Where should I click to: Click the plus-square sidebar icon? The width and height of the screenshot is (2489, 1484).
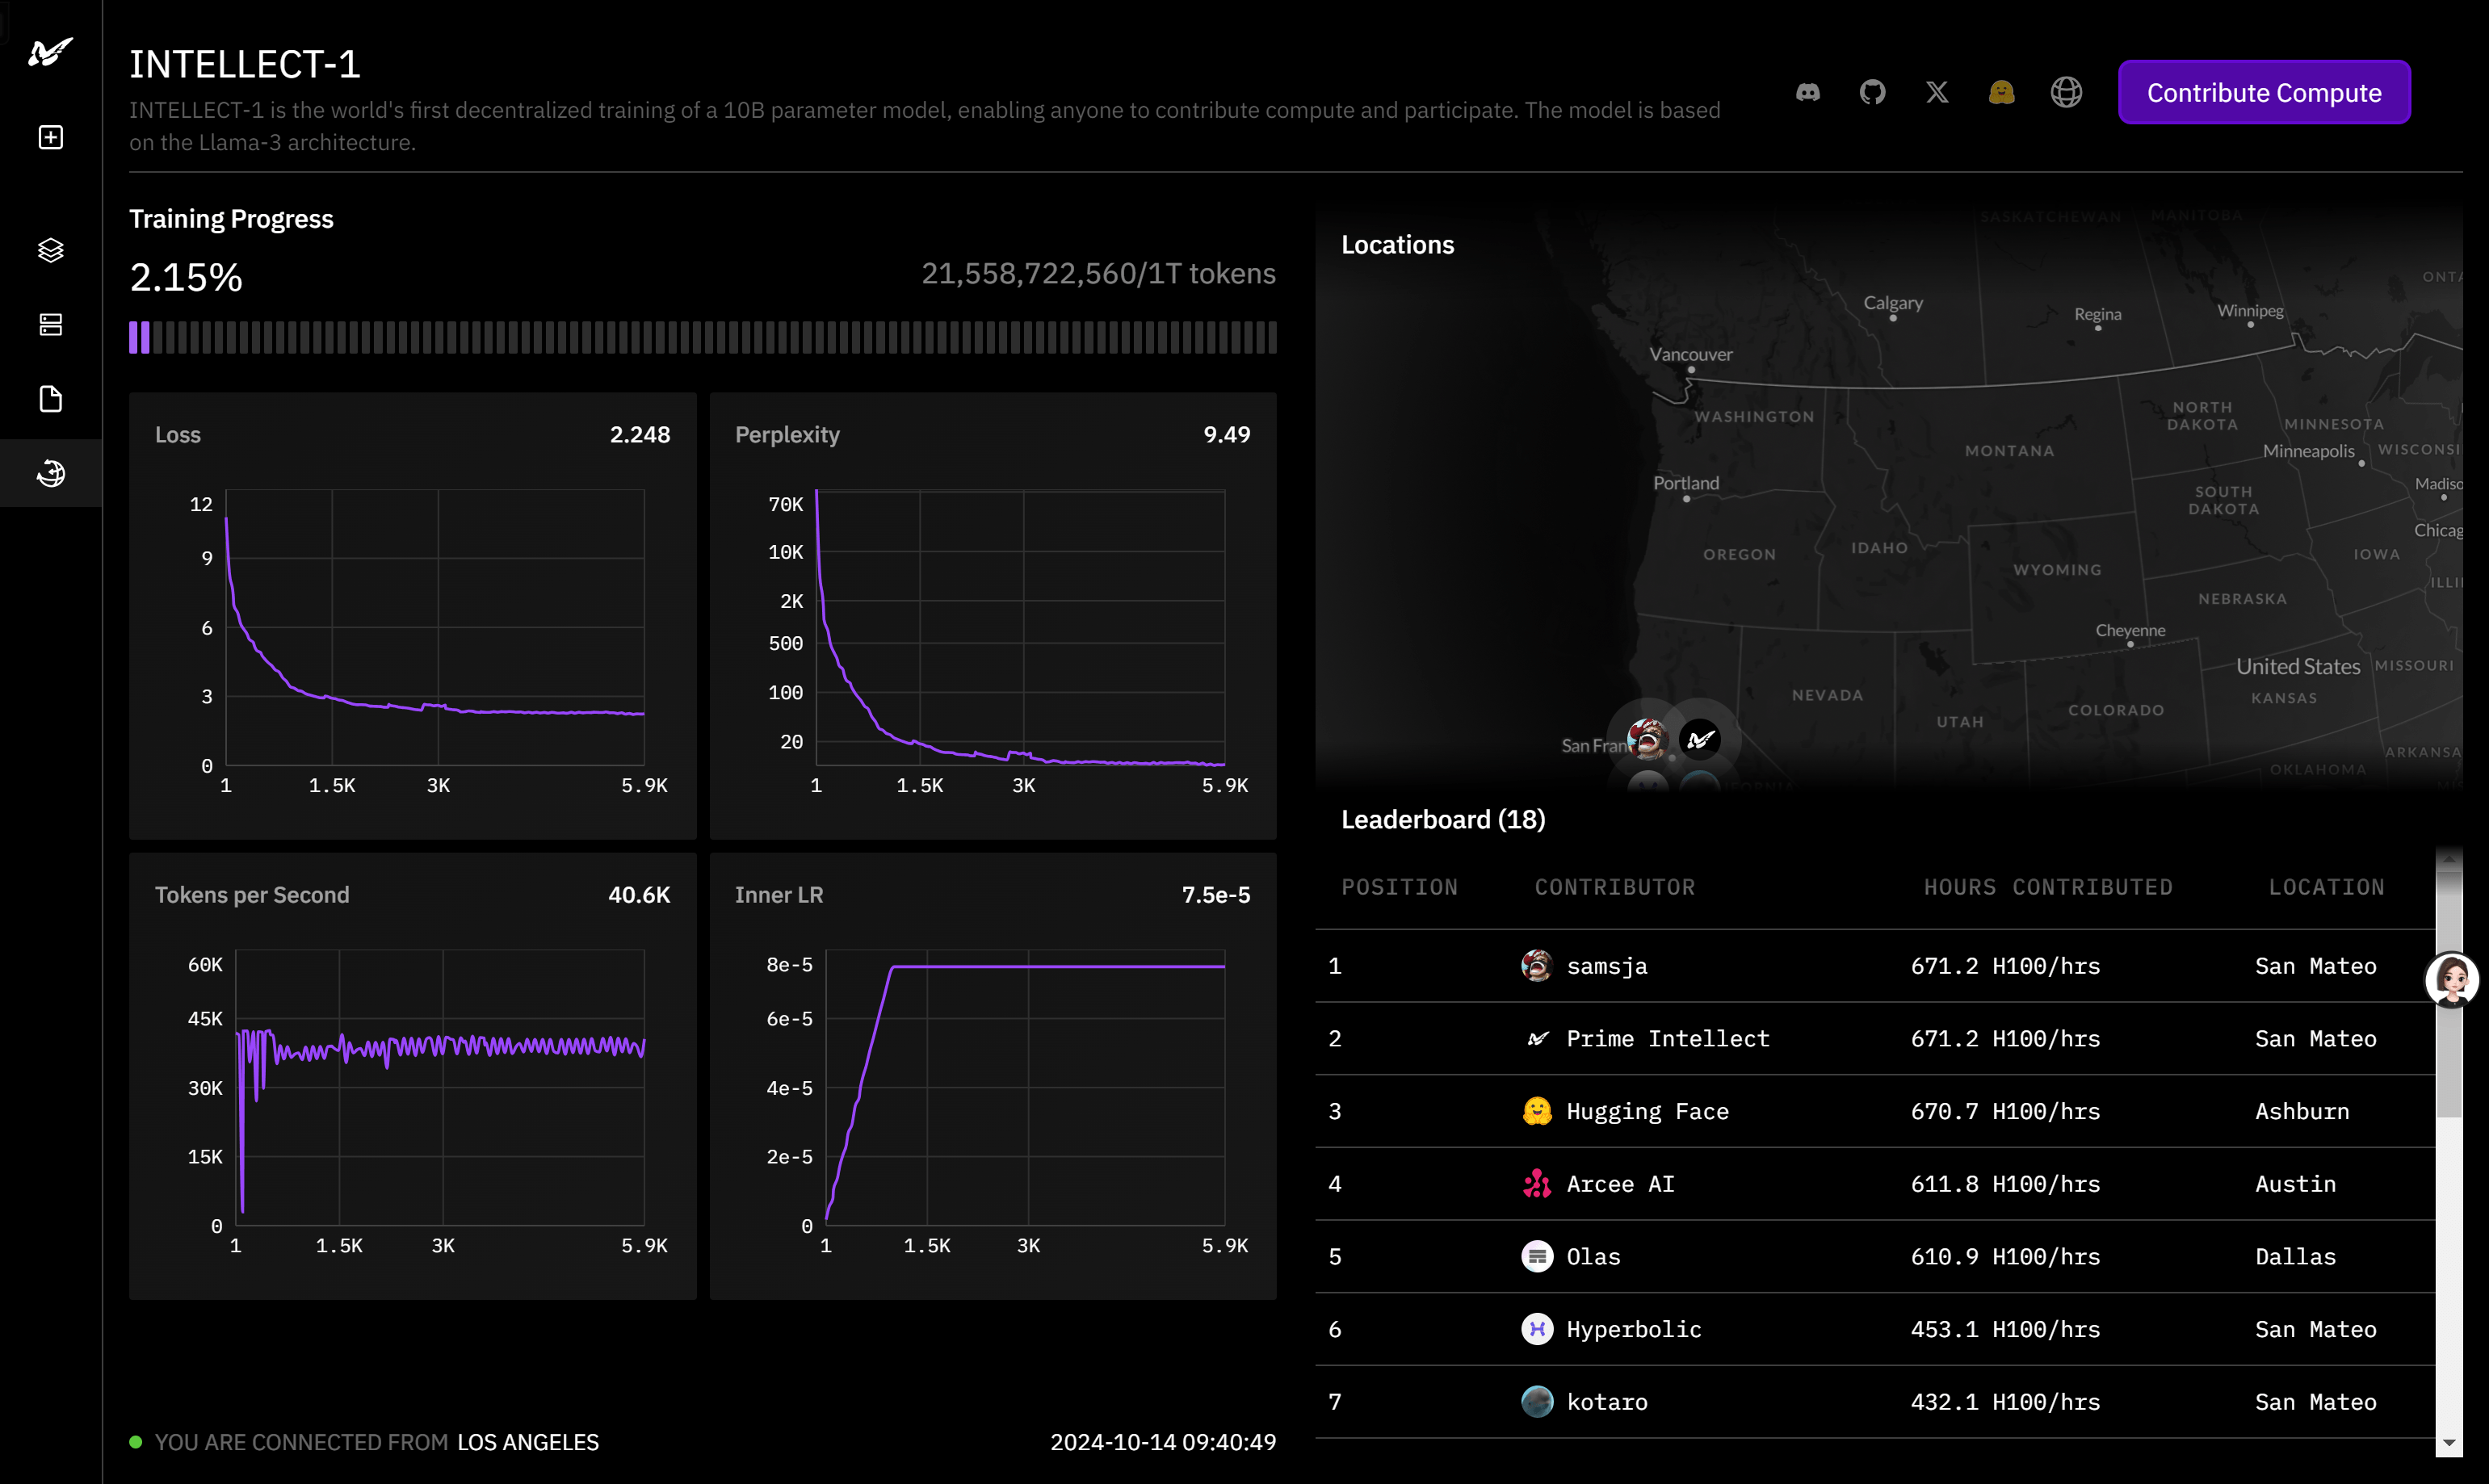(50, 137)
